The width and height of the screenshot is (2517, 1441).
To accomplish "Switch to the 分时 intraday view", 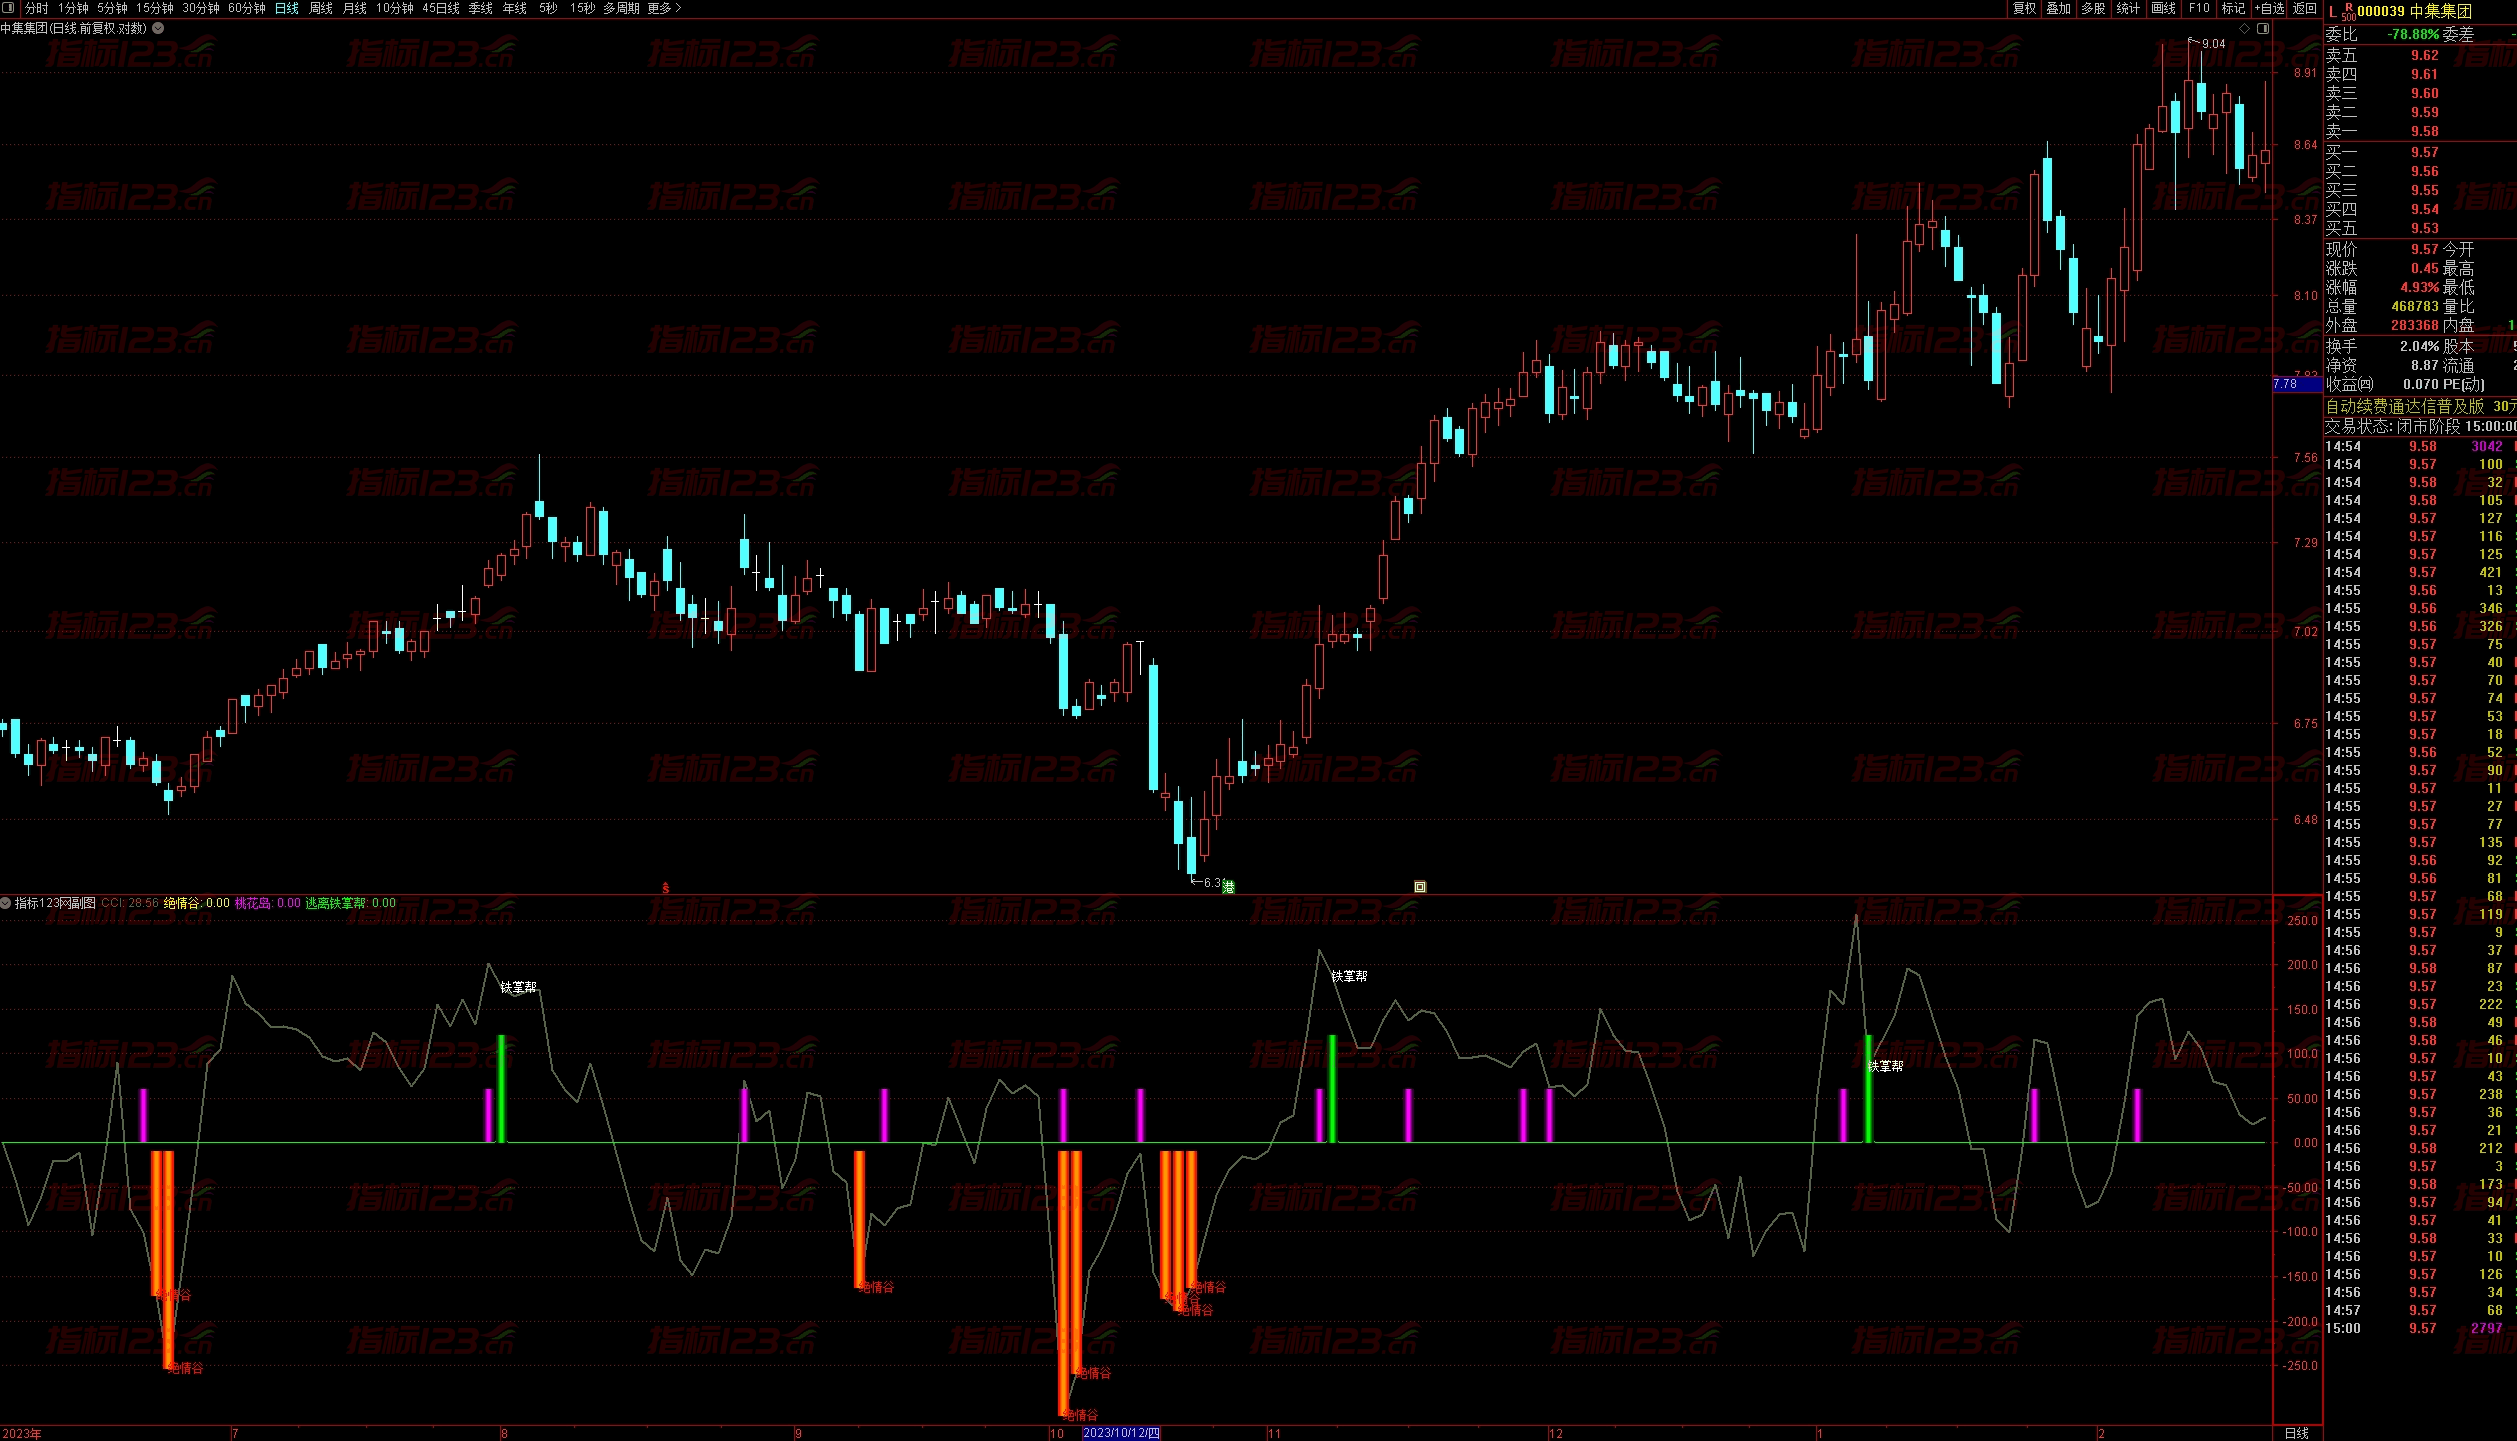I will pos(36,8).
